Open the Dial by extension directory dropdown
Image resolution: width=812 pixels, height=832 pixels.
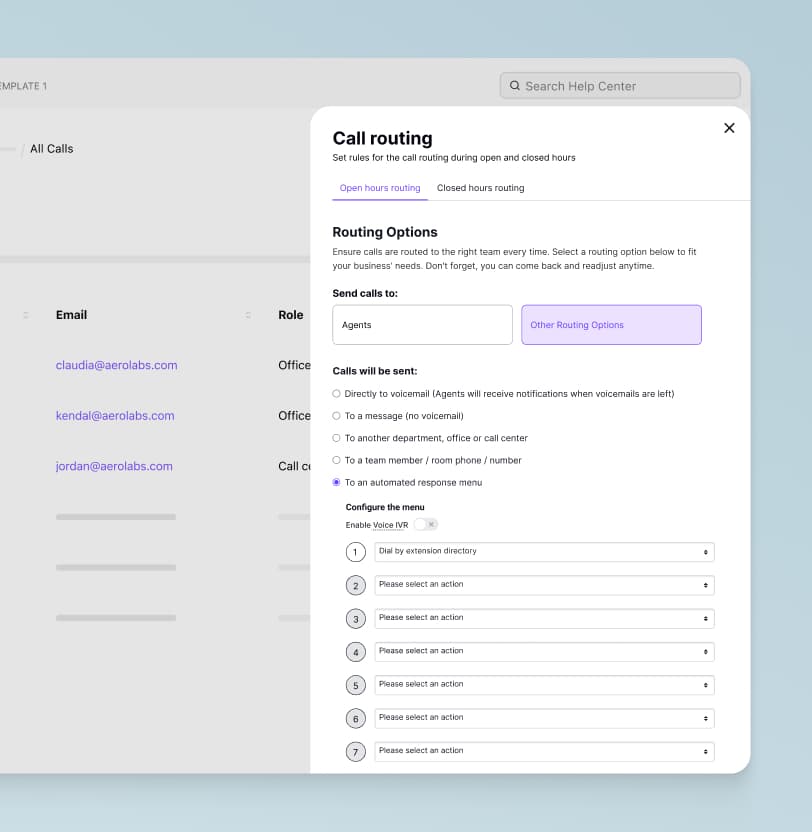[544, 552]
